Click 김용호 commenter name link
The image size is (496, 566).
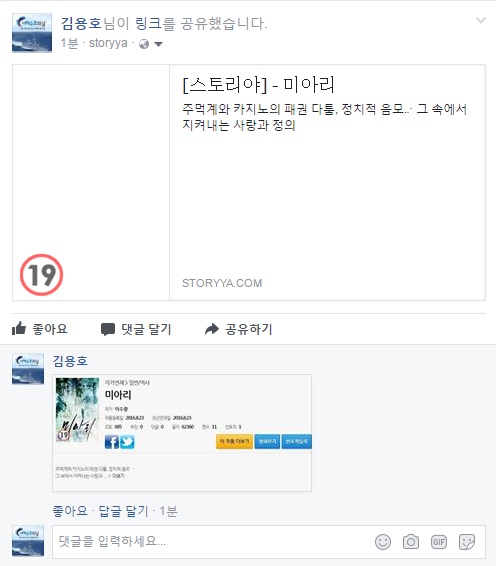(70, 361)
